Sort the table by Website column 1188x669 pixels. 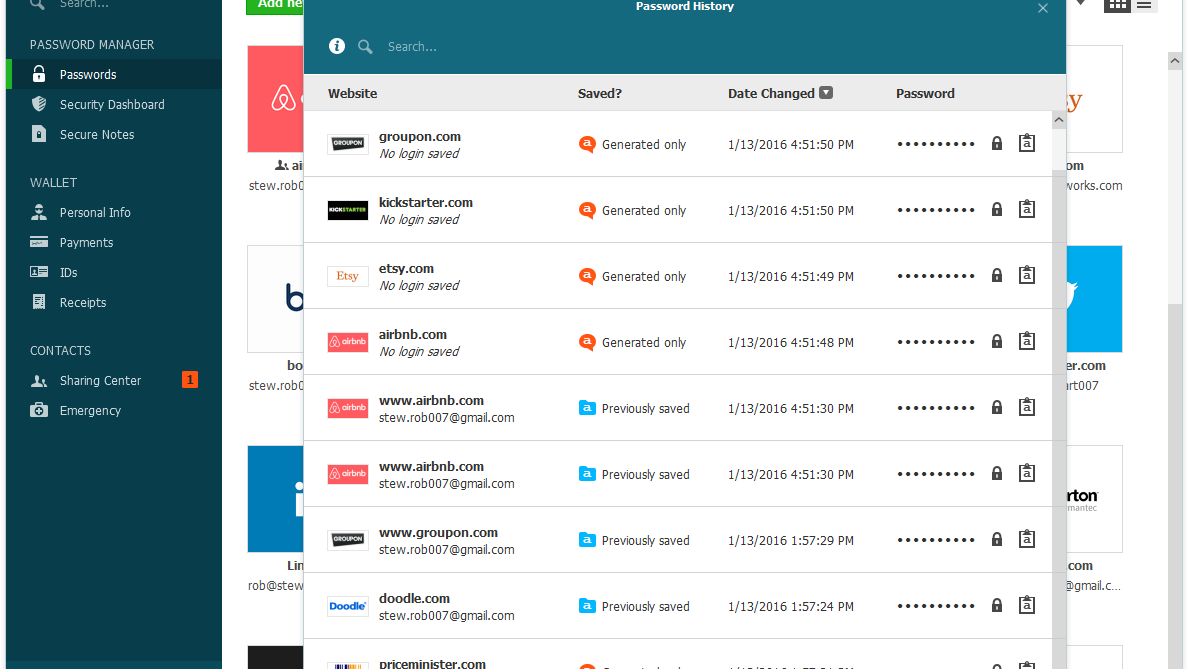pyautogui.click(x=352, y=93)
